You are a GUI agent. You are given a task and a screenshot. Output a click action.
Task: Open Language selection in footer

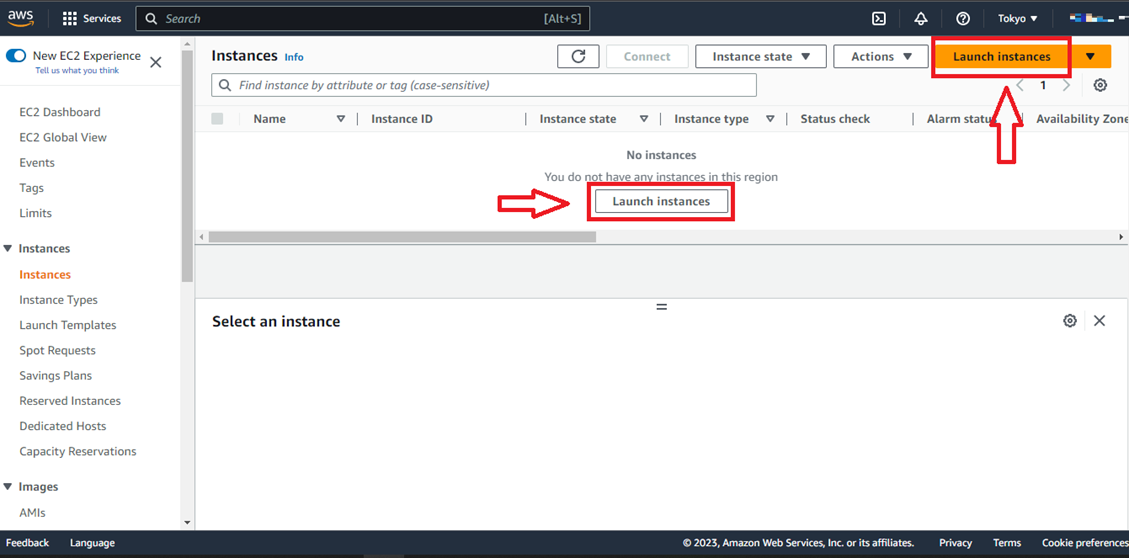tap(92, 543)
